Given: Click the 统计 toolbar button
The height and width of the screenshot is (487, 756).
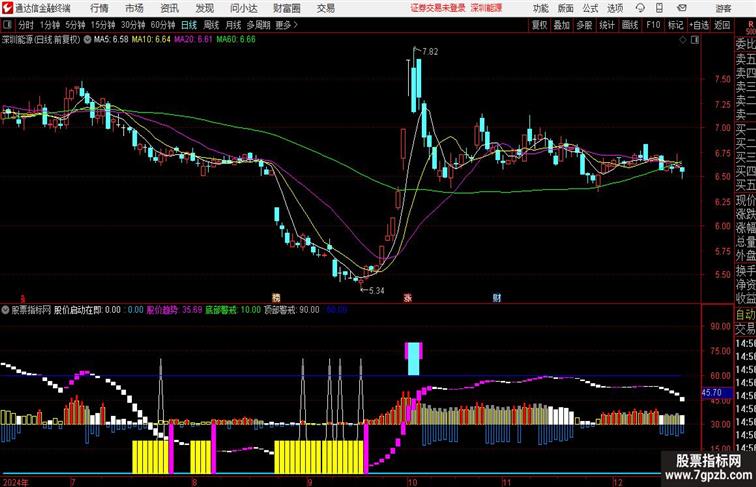Looking at the screenshot, I should tap(607, 25).
